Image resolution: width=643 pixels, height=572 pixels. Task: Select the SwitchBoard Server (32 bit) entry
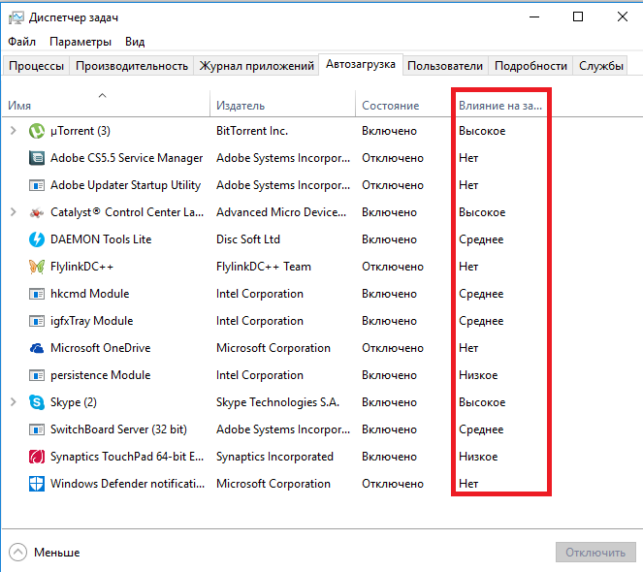[x=119, y=430]
